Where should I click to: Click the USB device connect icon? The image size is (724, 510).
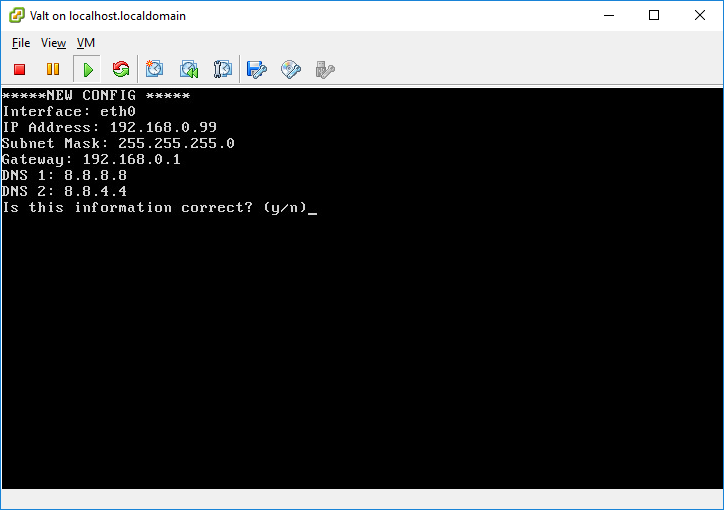(x=325, y=70)
